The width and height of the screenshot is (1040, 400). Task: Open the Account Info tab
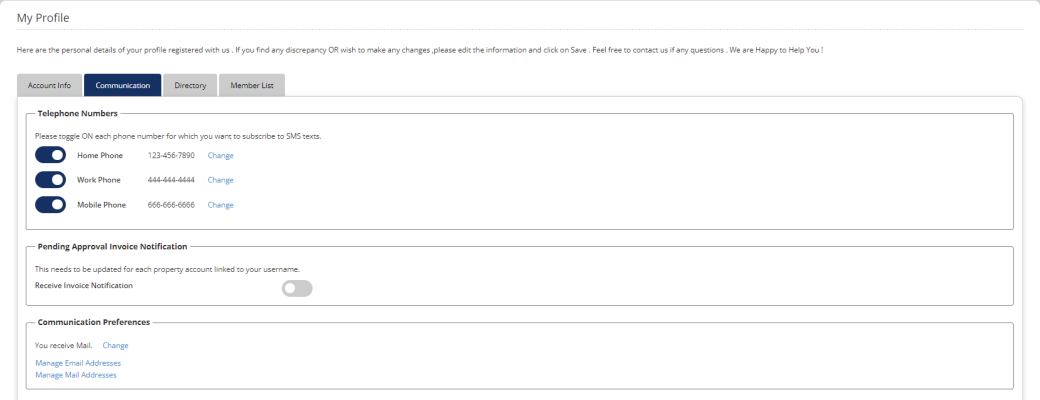[49, 85]
